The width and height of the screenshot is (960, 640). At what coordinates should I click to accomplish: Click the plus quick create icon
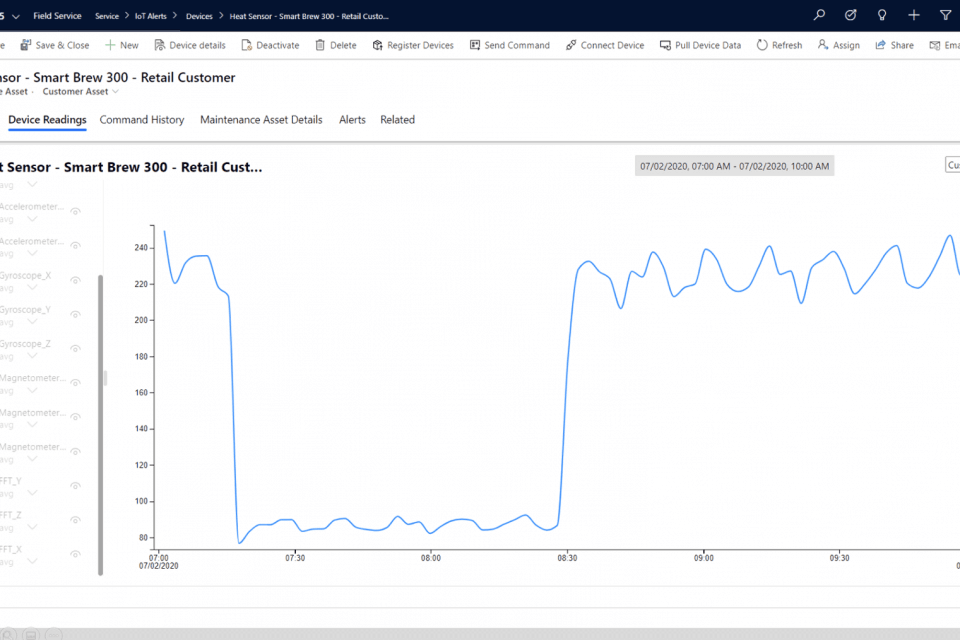913,15
